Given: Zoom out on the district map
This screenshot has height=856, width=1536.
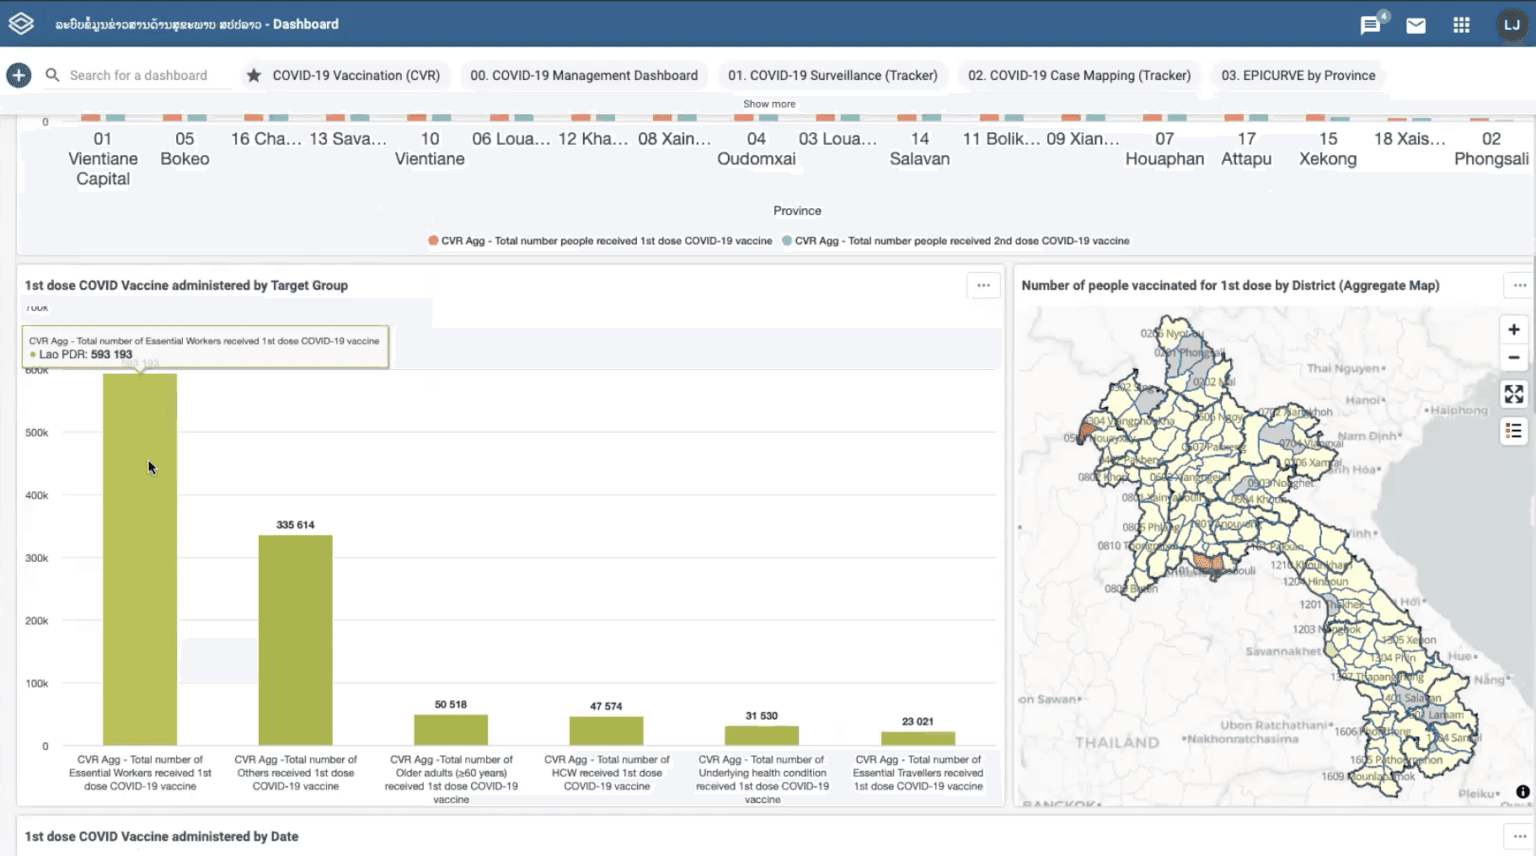Looking at the screenshot, I should point(1514,357).
